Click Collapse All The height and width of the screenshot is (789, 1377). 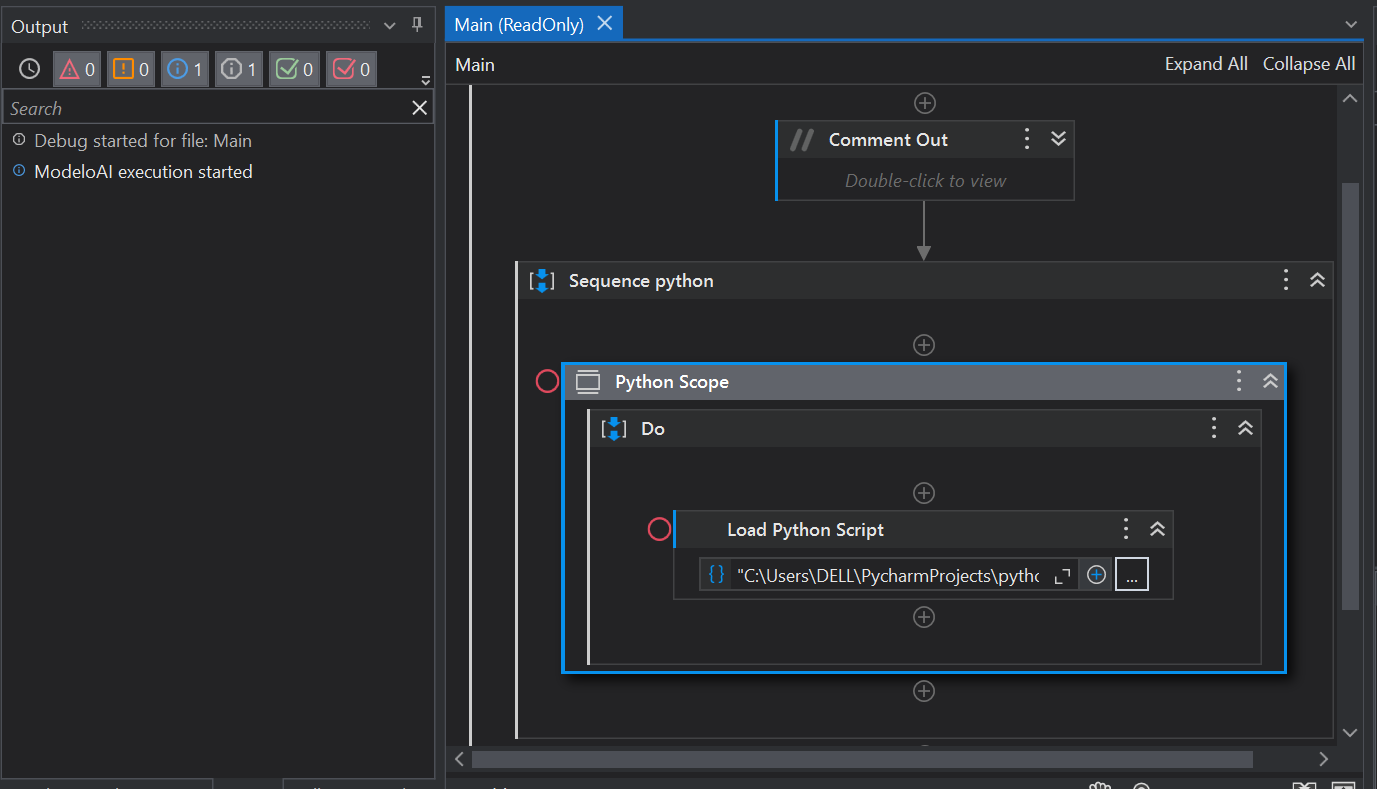click(1309, 64)
